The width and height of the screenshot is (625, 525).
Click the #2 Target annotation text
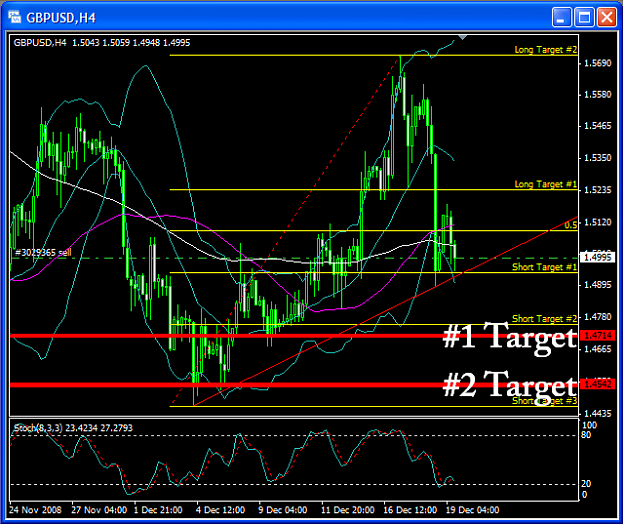[510, 386]
